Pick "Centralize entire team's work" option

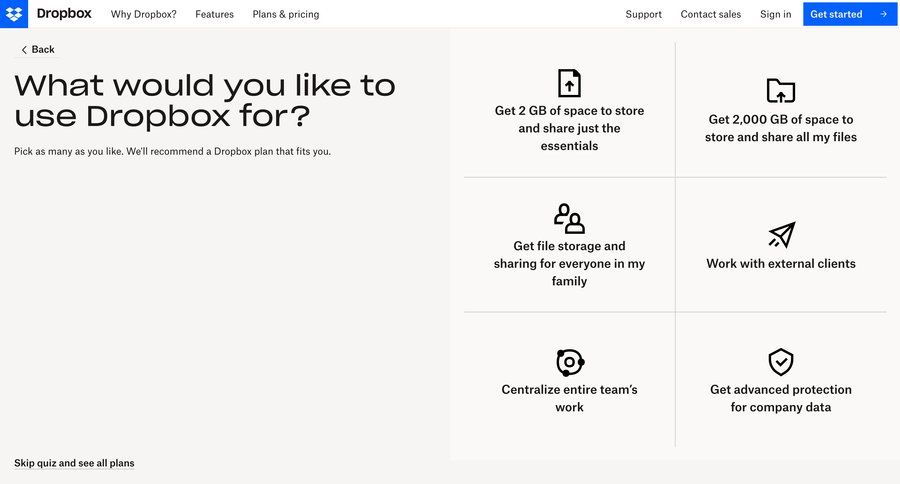point(569,398)
